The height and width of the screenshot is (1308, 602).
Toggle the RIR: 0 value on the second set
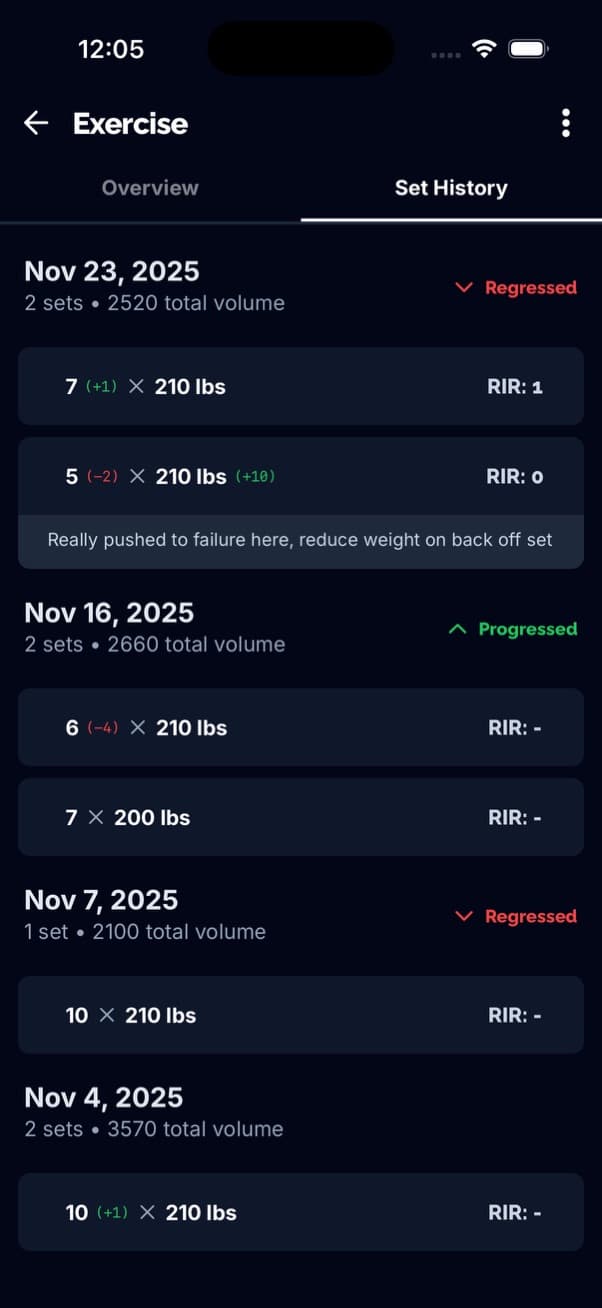pos(516,476)
